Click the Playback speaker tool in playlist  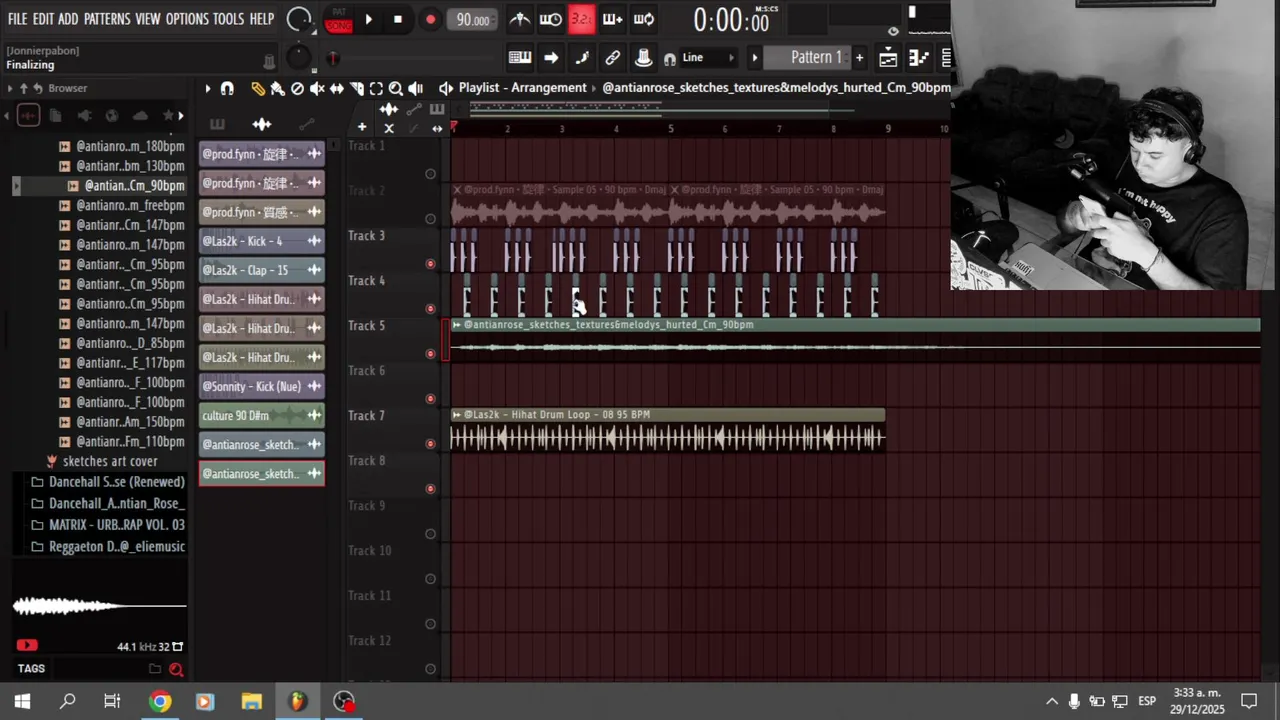tap(416, 88)
